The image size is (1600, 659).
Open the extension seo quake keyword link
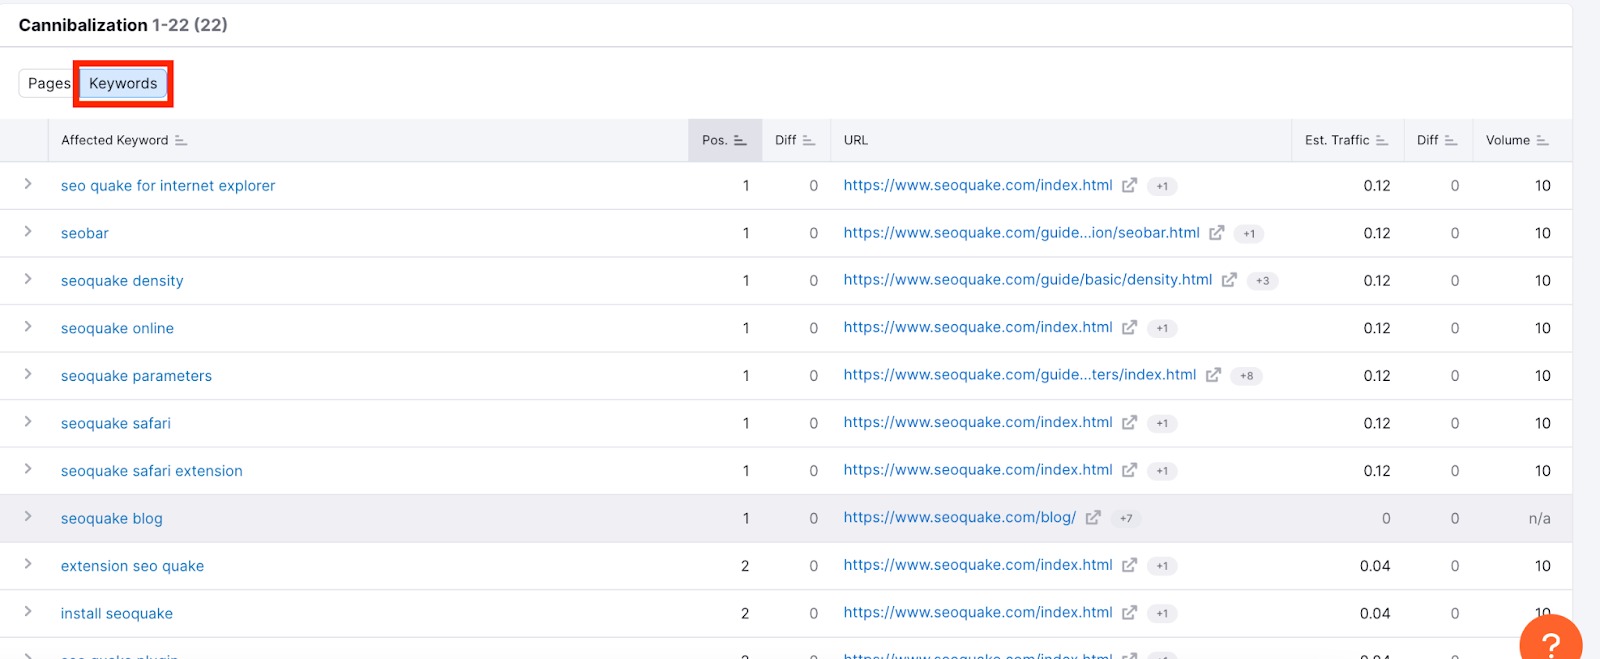[132, 566]
